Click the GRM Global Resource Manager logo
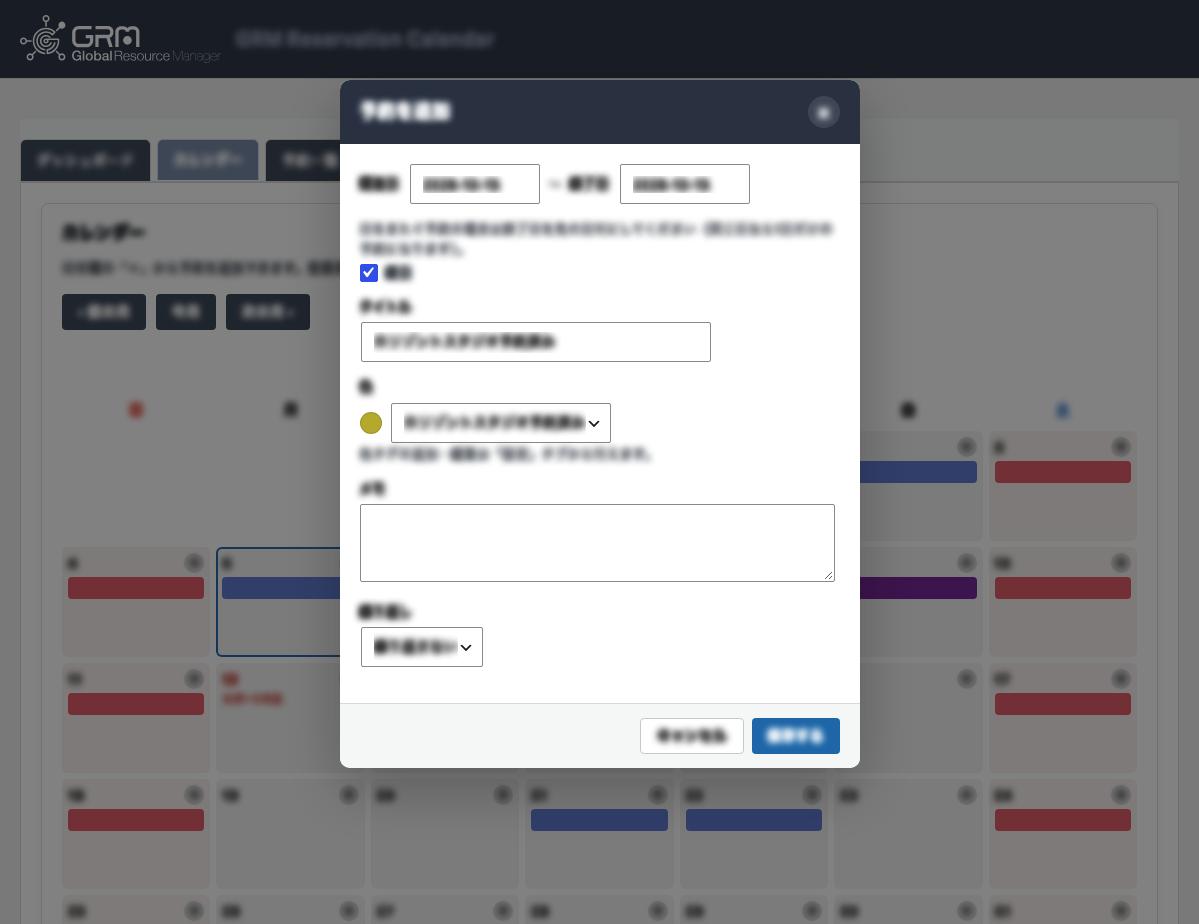 click(121, 39)
